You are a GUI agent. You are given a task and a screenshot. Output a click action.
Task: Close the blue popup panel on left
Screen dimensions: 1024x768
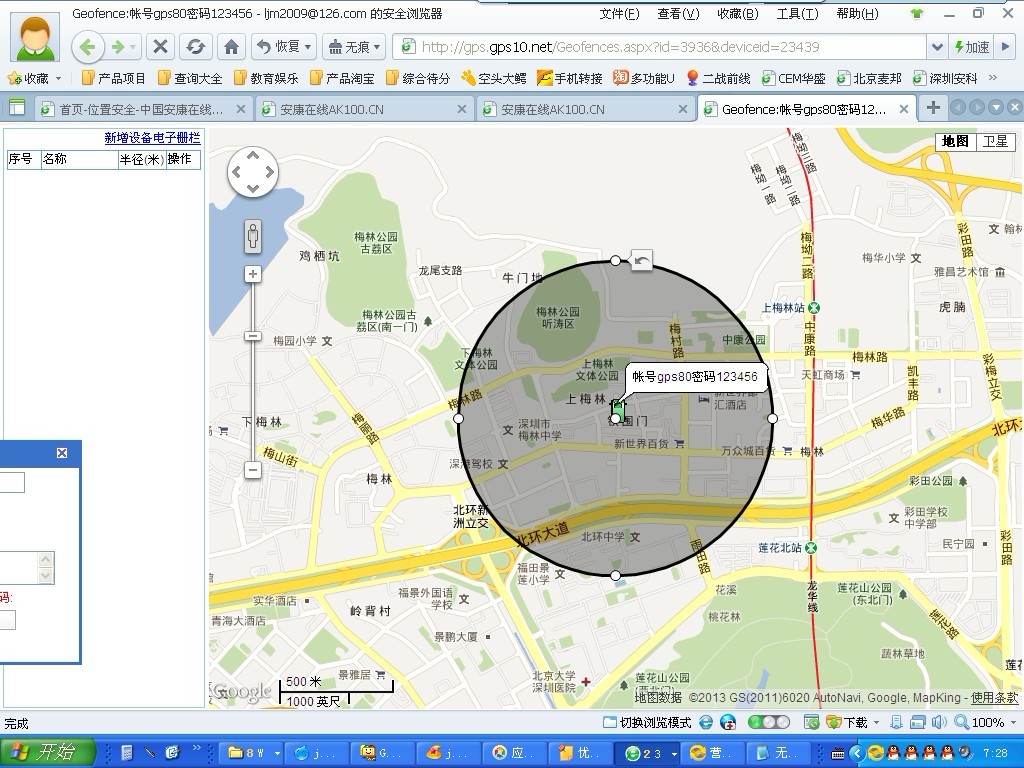tap(62, 453)
